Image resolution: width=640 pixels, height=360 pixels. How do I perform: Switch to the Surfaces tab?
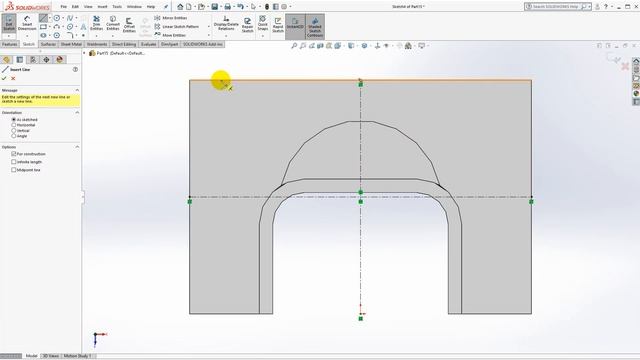coord(48,44)
